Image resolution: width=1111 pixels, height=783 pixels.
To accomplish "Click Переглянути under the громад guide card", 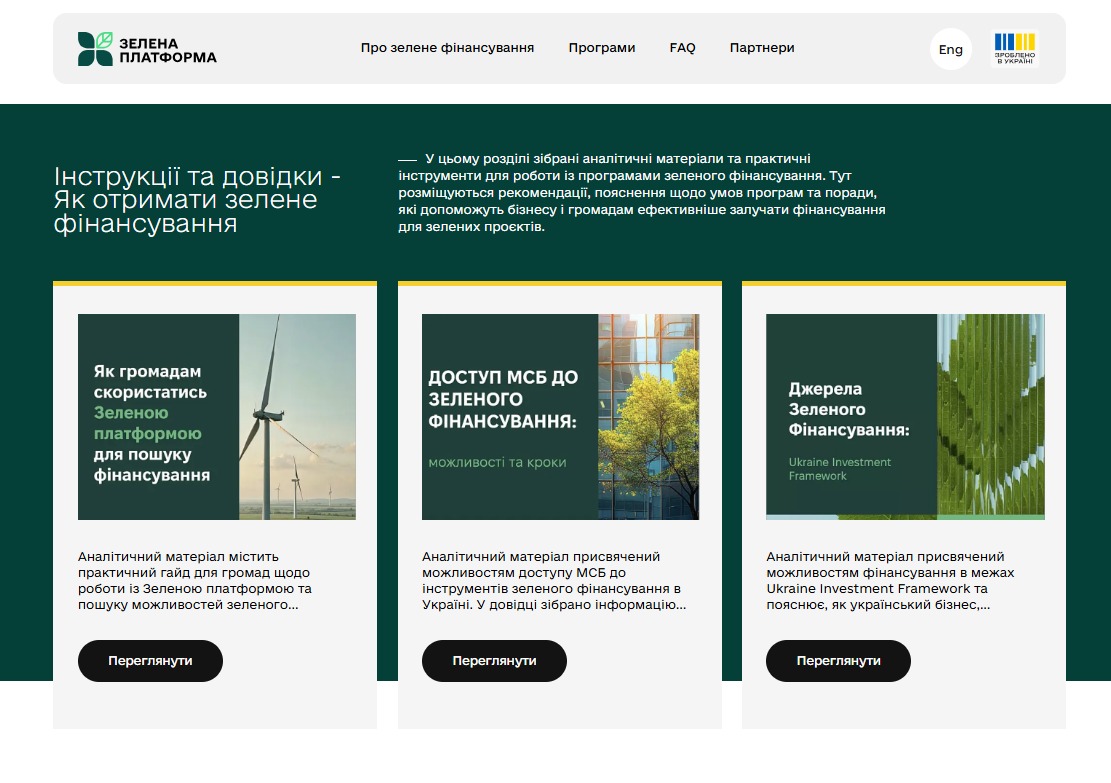I will [150, 661].
